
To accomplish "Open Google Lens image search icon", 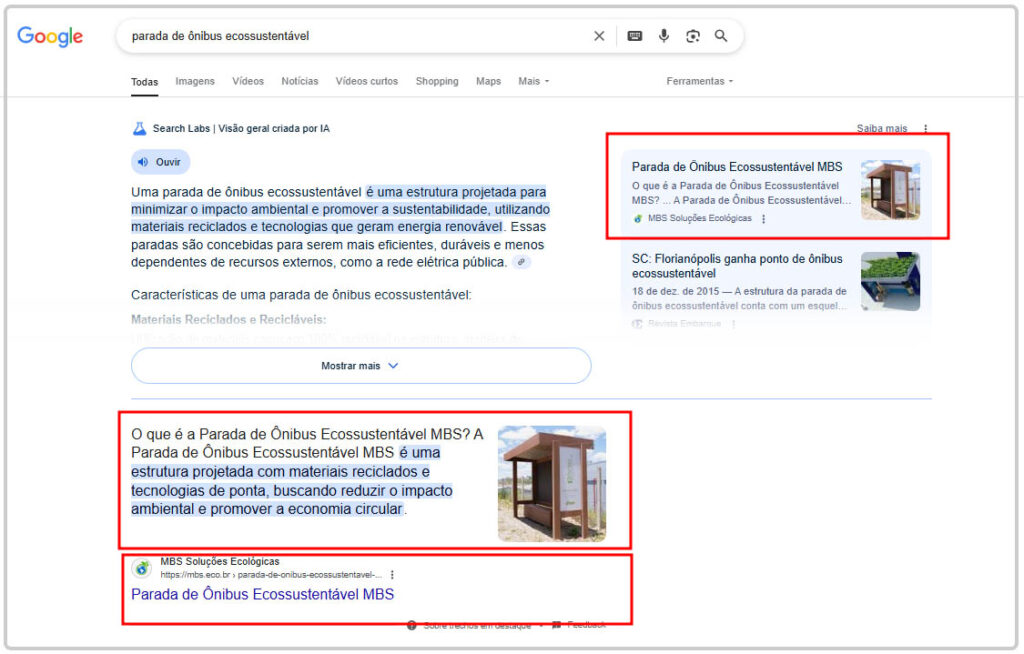I will pyautogui.click(x=693, y=36).
